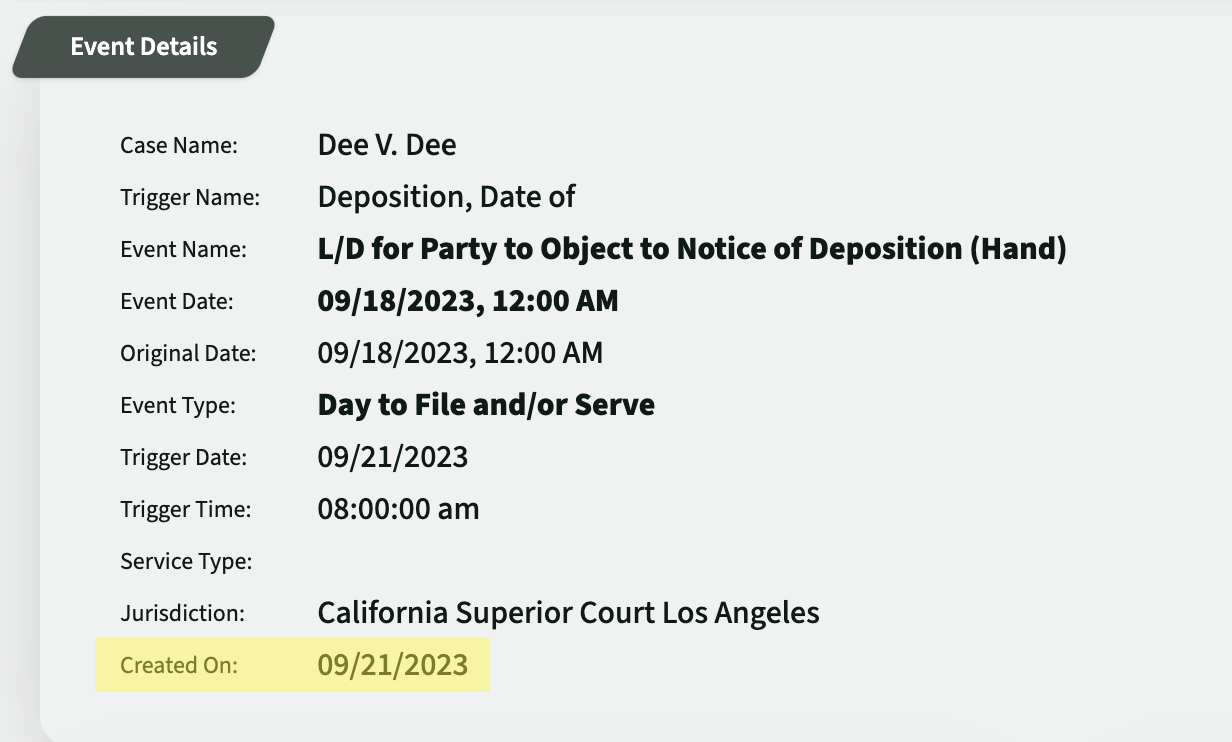Viewport: 1232px width, 742px height.
Task: Click the Created On label
Action: click(178, 664)
